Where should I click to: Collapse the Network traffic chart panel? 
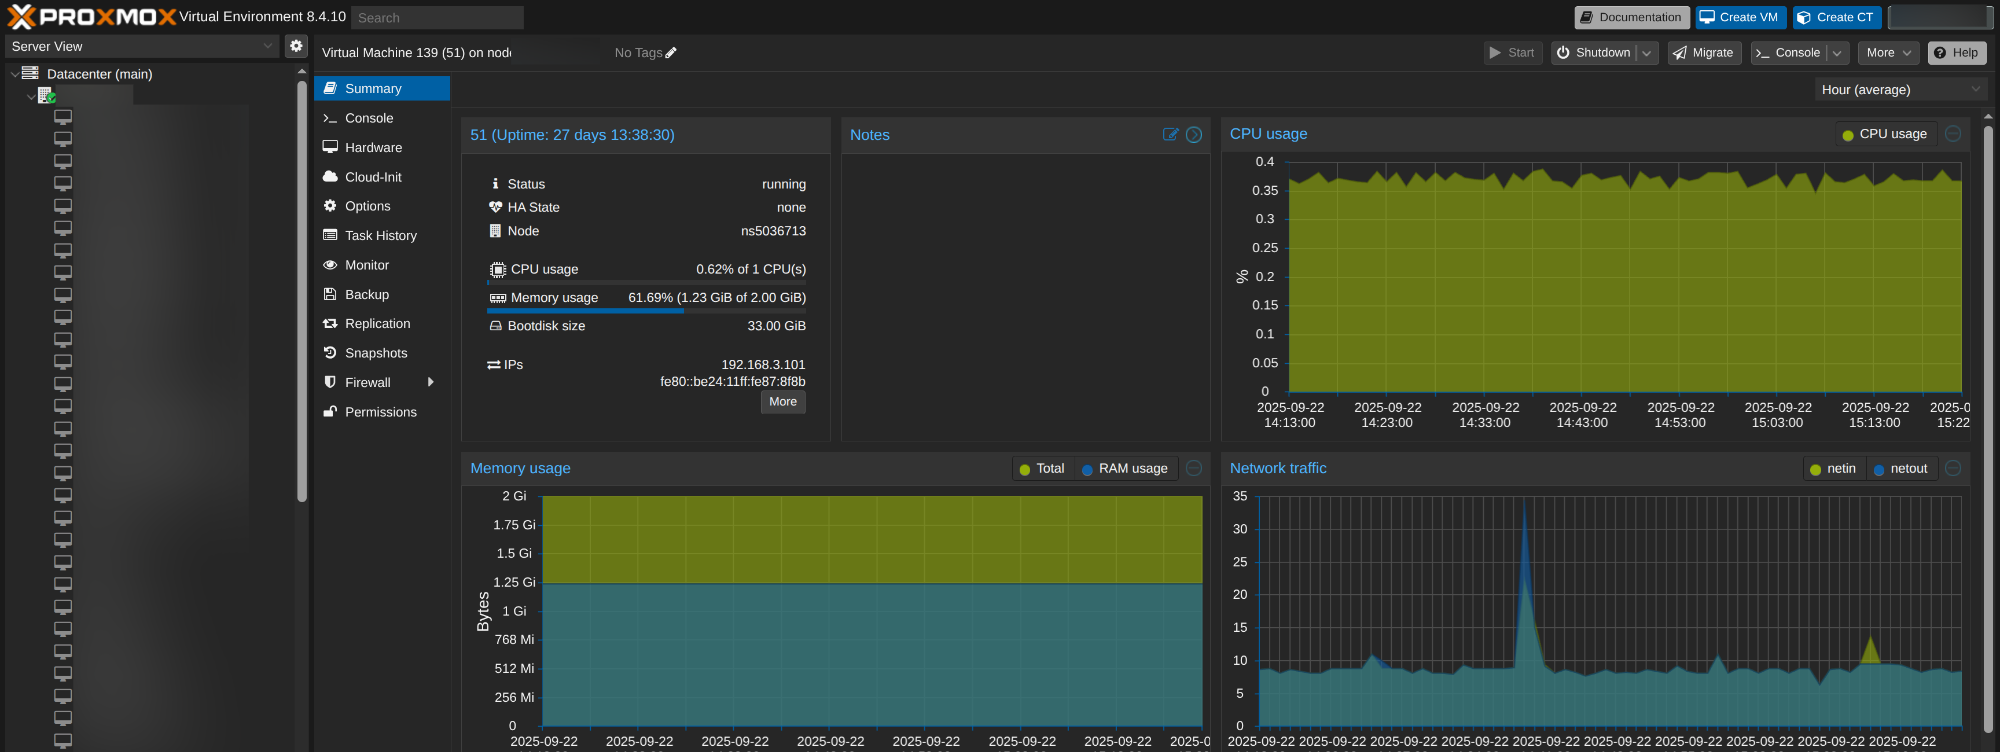pyautogui.click(x=1953, y=468)
